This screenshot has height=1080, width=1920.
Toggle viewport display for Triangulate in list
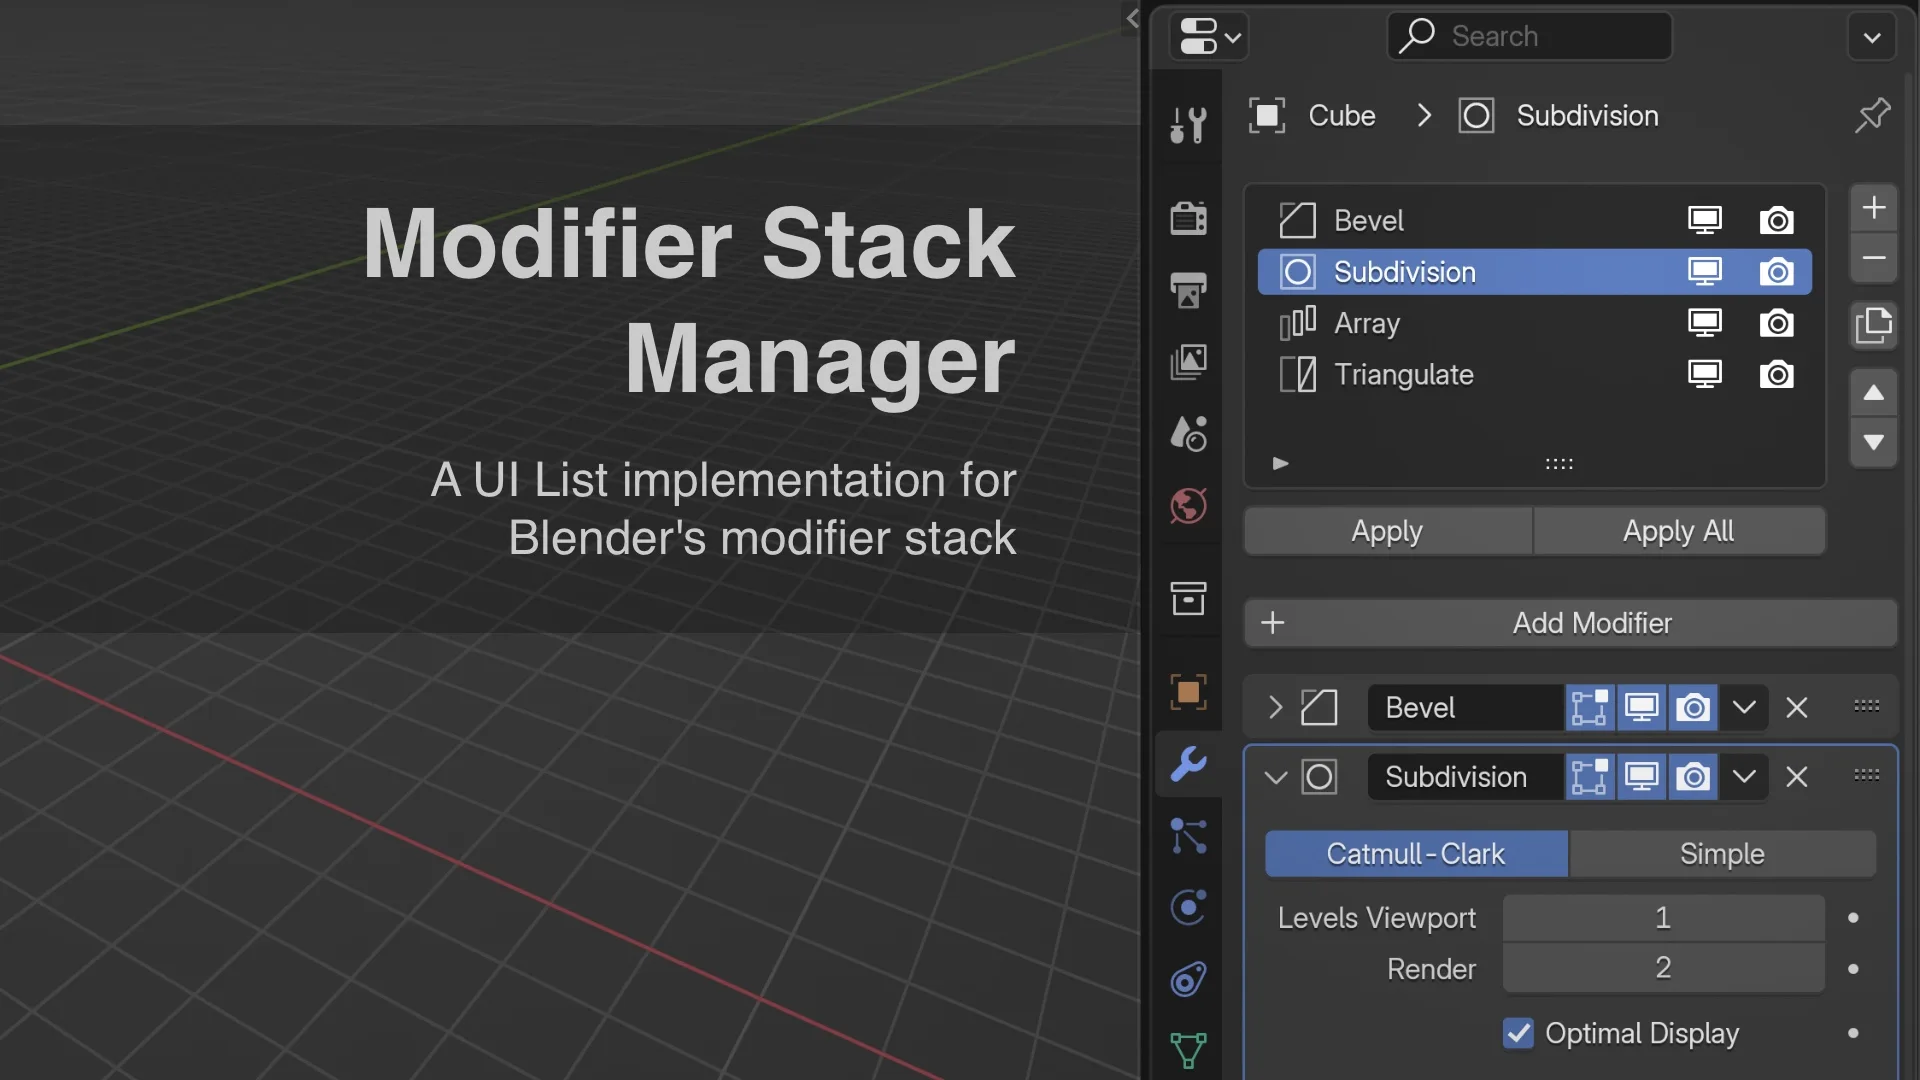click(x=1705, y=375)
